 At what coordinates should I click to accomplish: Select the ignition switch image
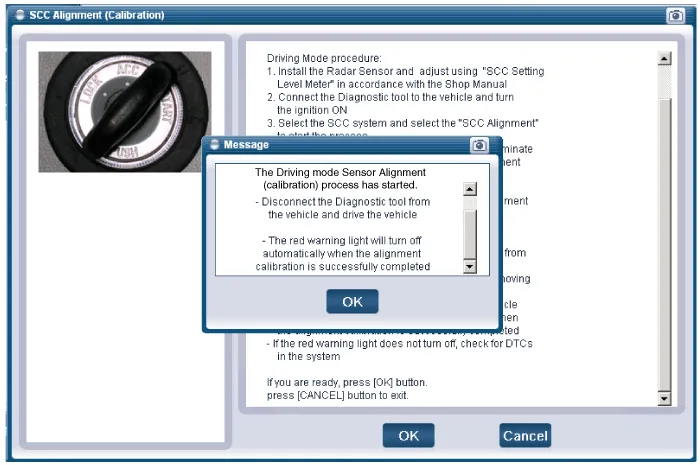125,111
